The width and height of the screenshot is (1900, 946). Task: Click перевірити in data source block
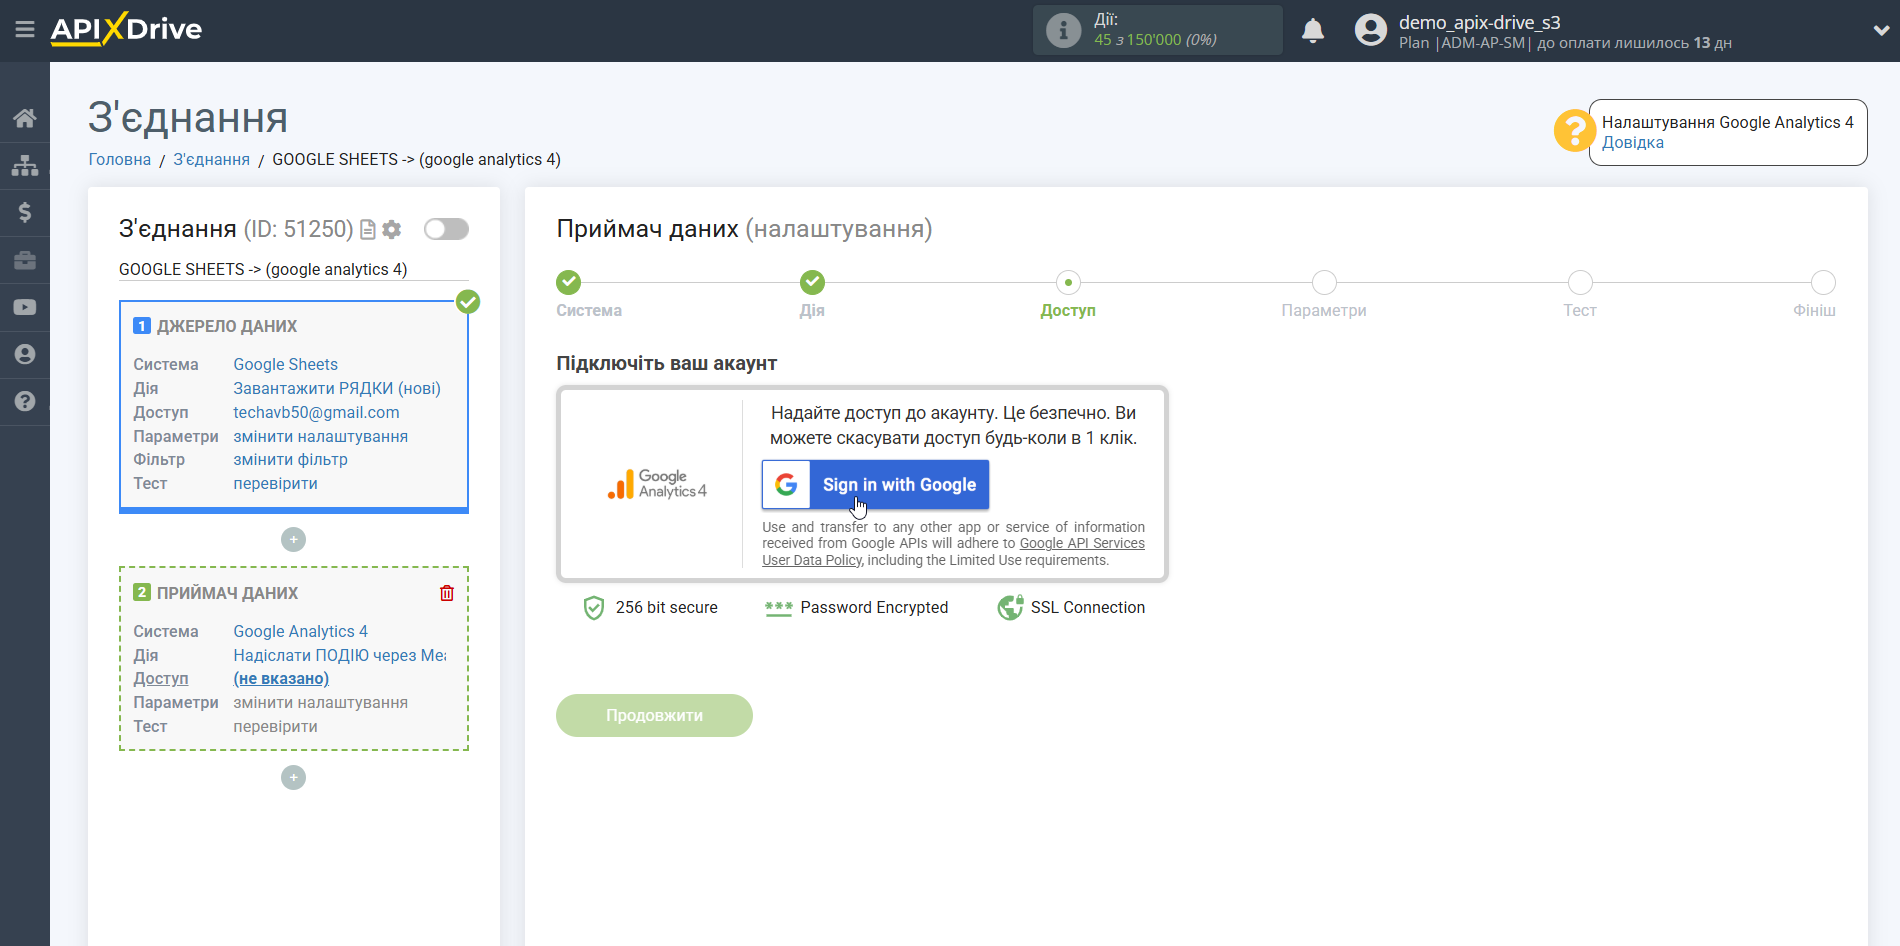coord(275,484)
